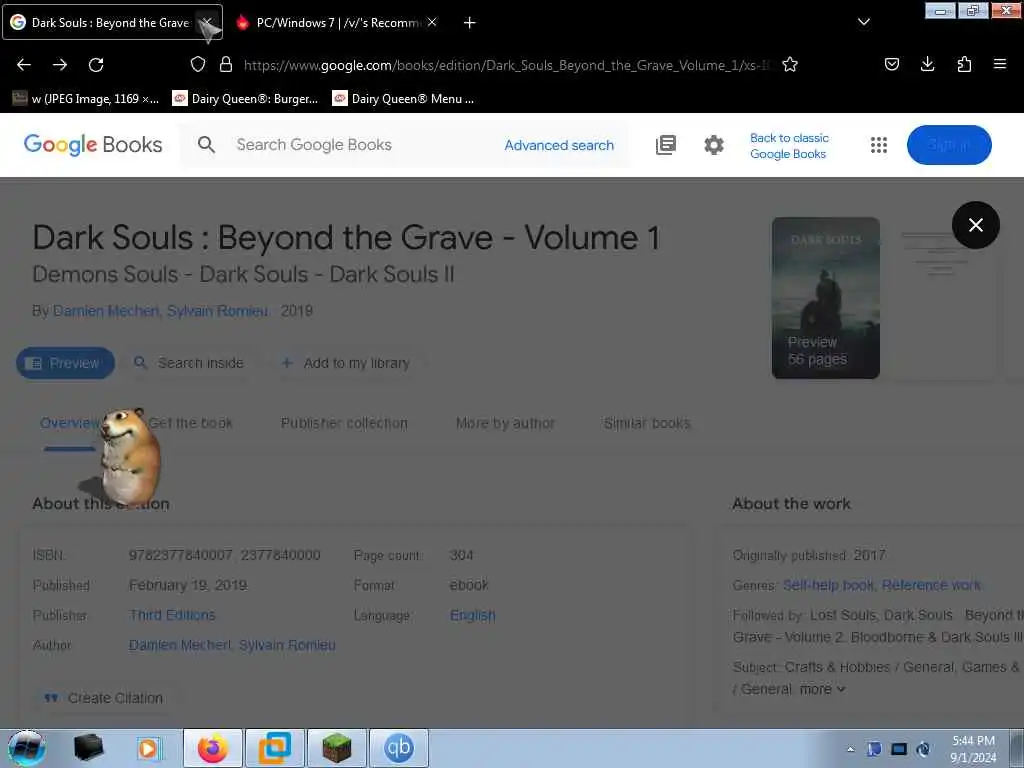Screen dimensions: 1024x768
Task: Open the Firefox downloads panel
Action: tap(927, 64)
